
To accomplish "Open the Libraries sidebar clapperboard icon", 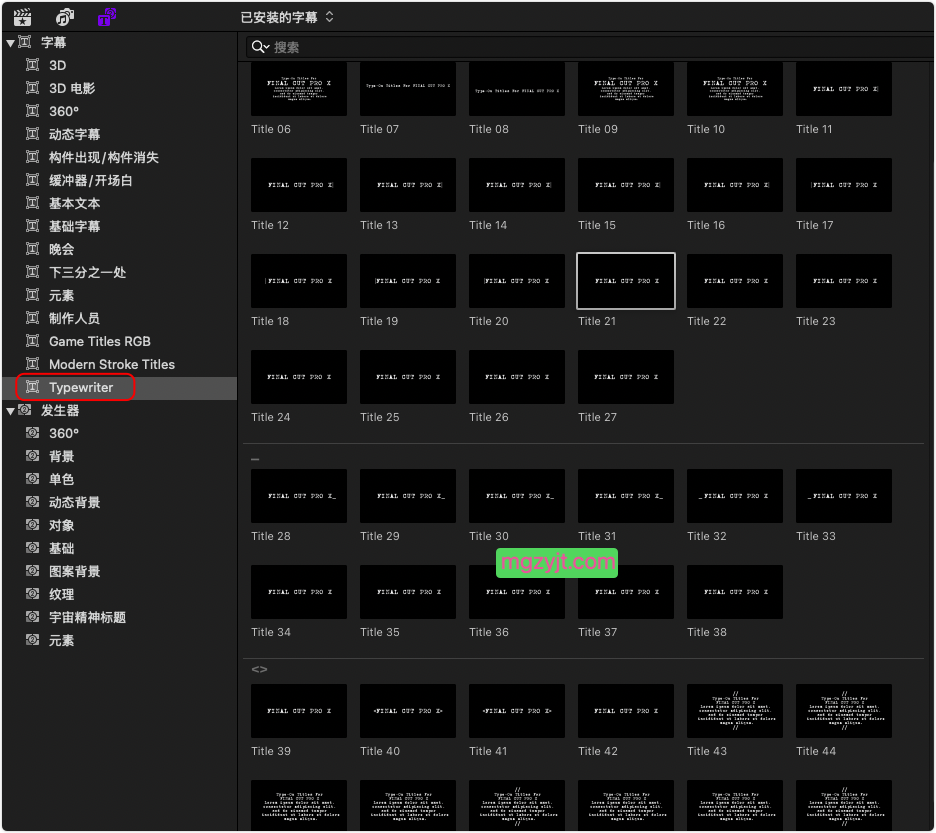I will 22,17.
